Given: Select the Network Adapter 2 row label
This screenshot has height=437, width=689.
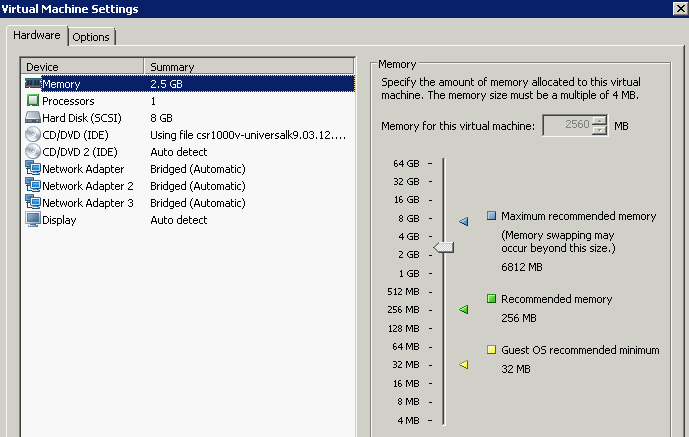Looking at the screenshot, I should click(88, 186).
